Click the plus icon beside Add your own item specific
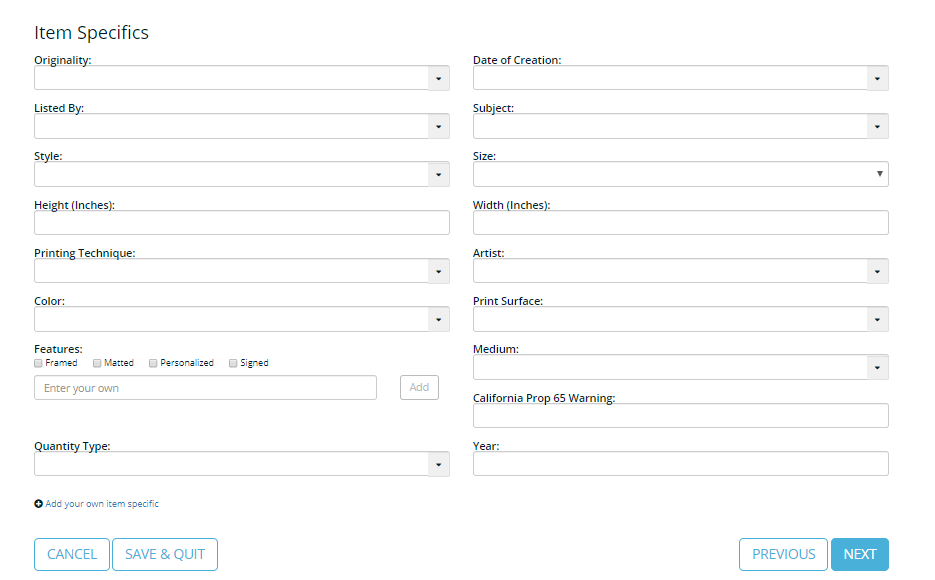The height and width of the screenshot is (580, 935). tap(38, 504)
